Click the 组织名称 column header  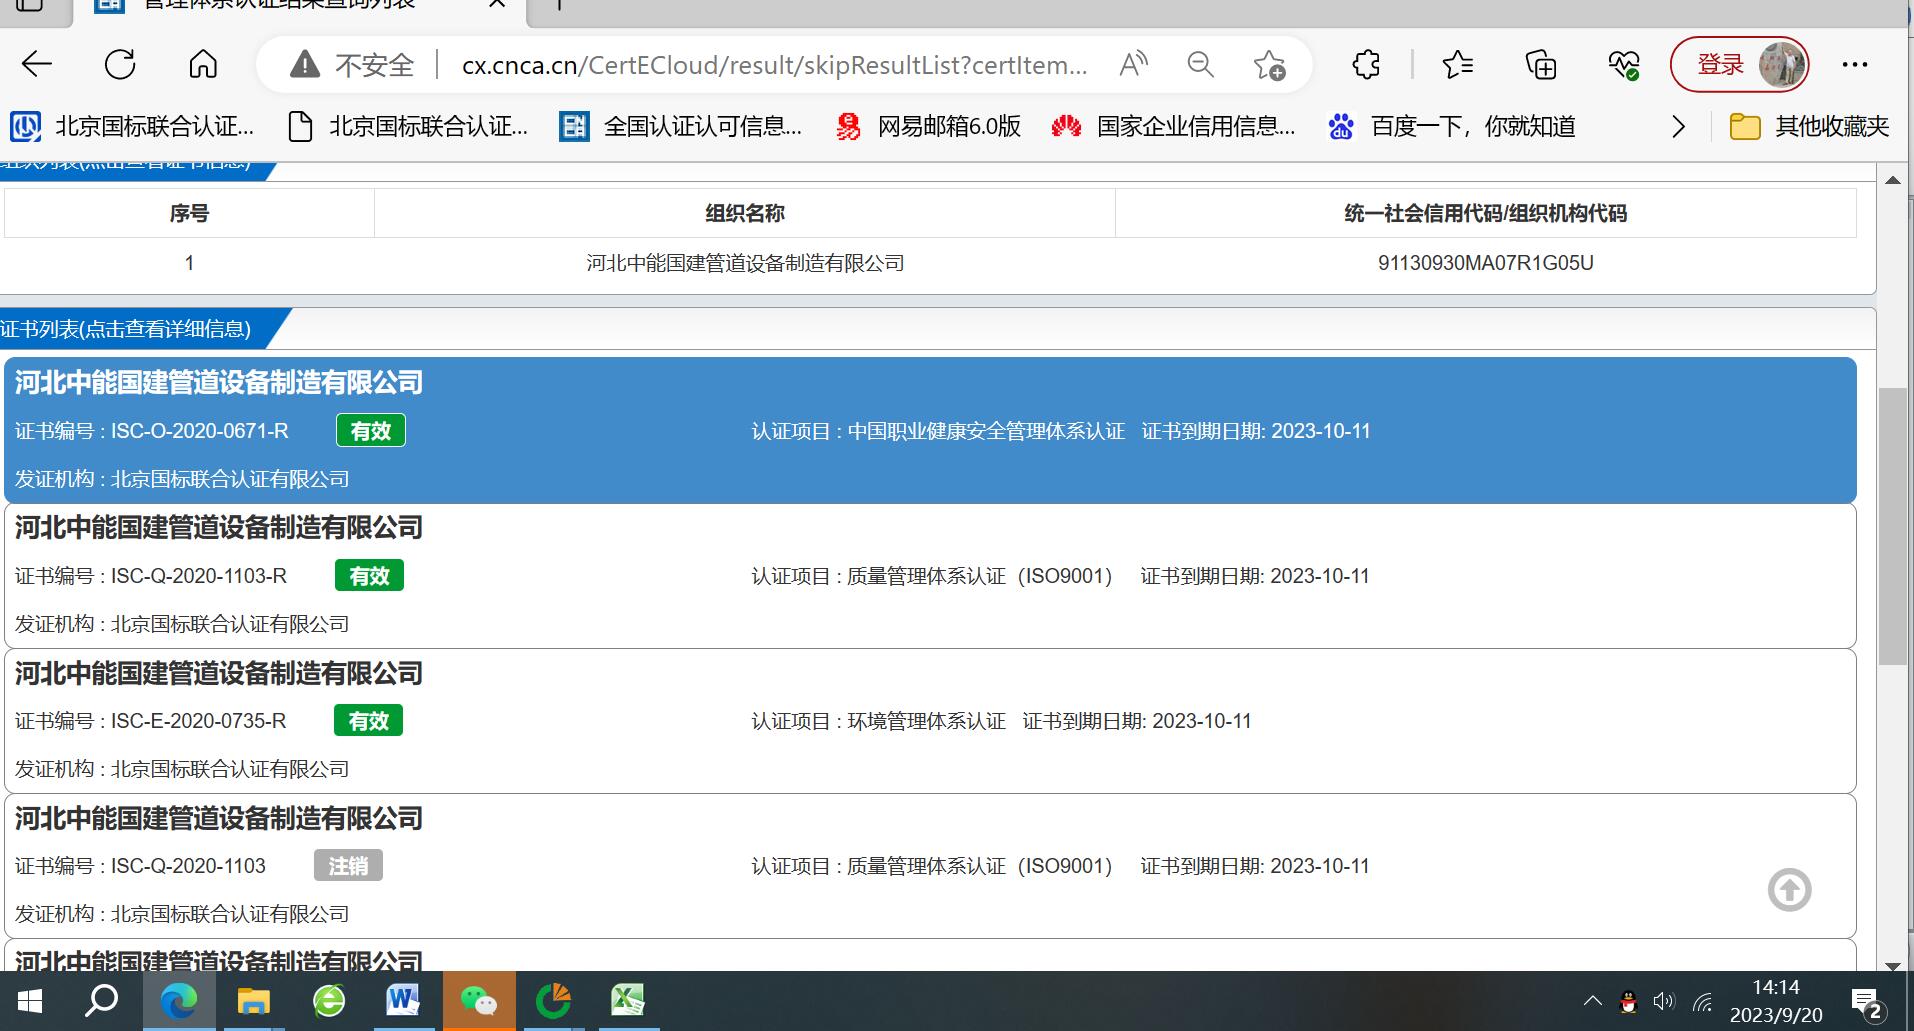745,213
